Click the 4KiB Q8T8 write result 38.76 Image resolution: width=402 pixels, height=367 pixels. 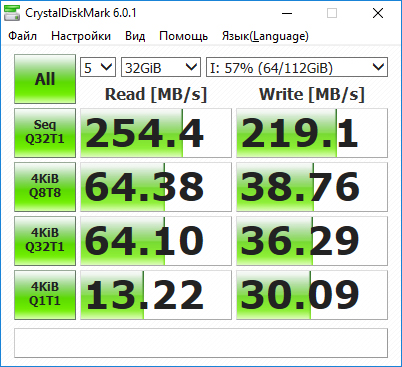click(x=312, y=187)
